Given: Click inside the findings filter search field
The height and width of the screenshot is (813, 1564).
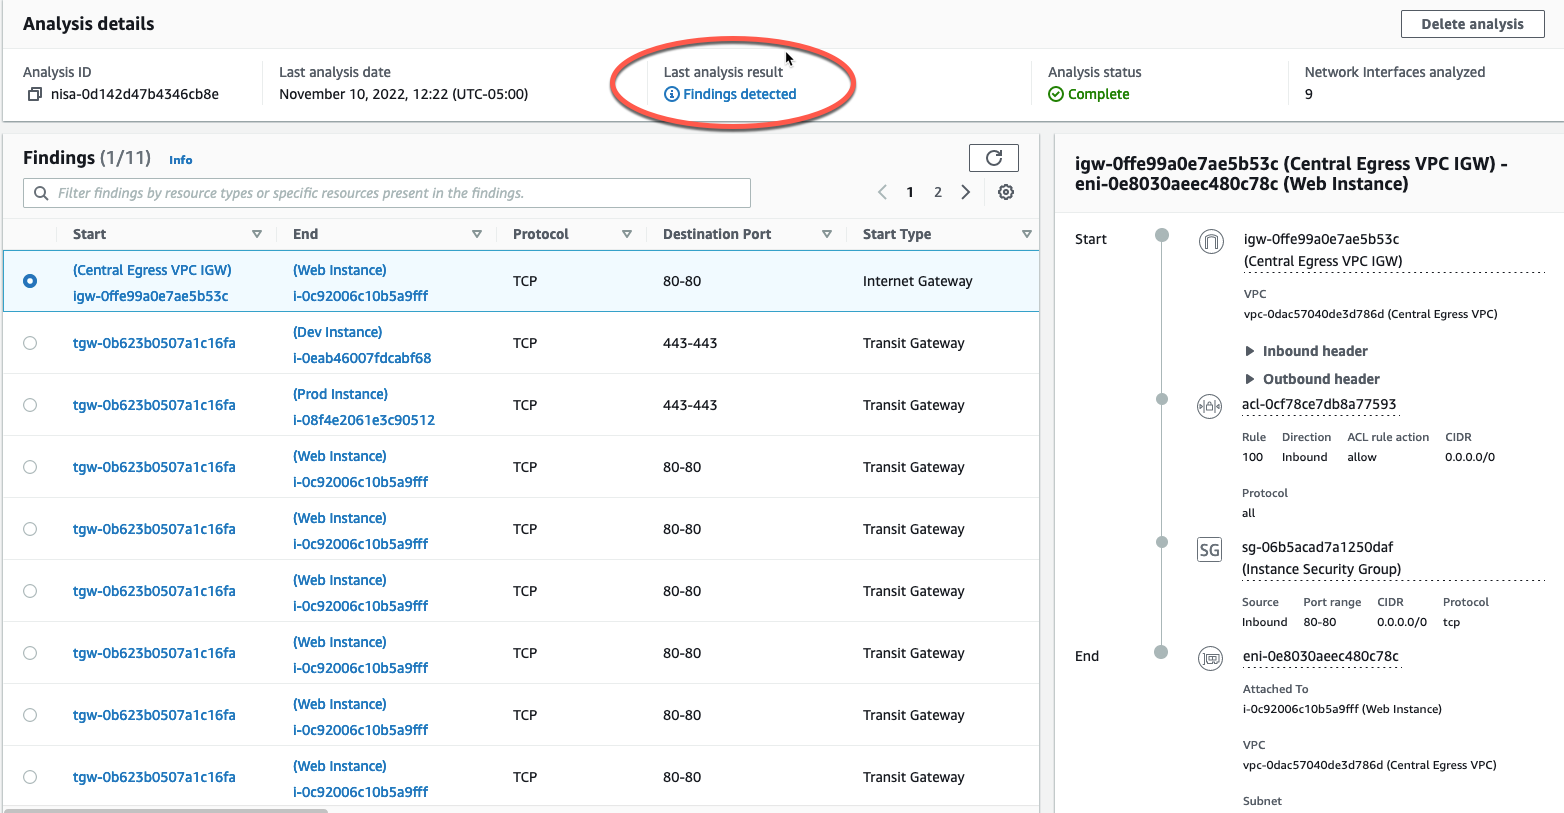Looking at the screenshot, I should (385, 192).
